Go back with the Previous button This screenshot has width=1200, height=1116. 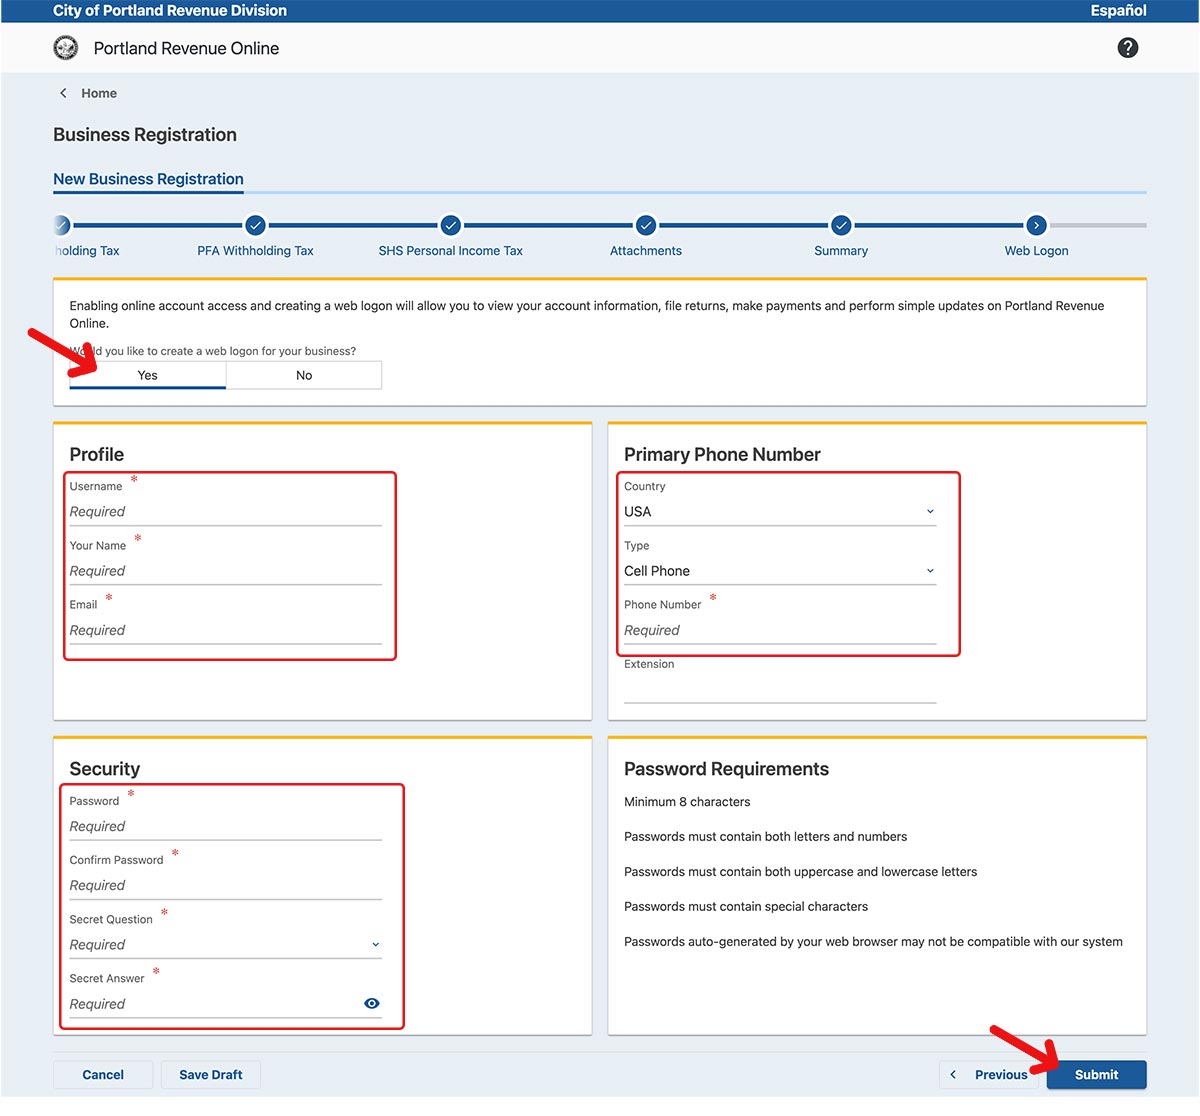click(x=991, y=1075)
